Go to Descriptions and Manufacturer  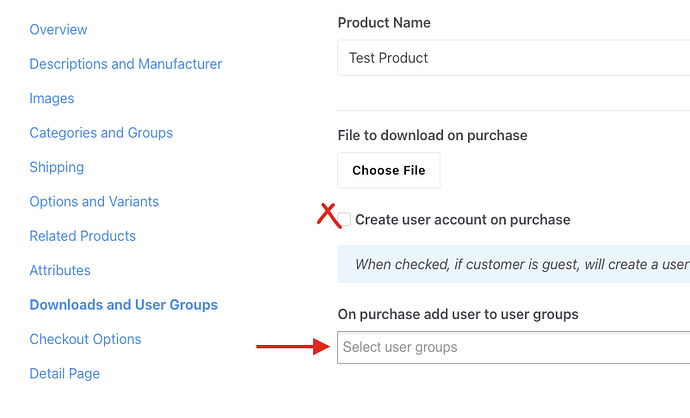click(x=126, y=64)
